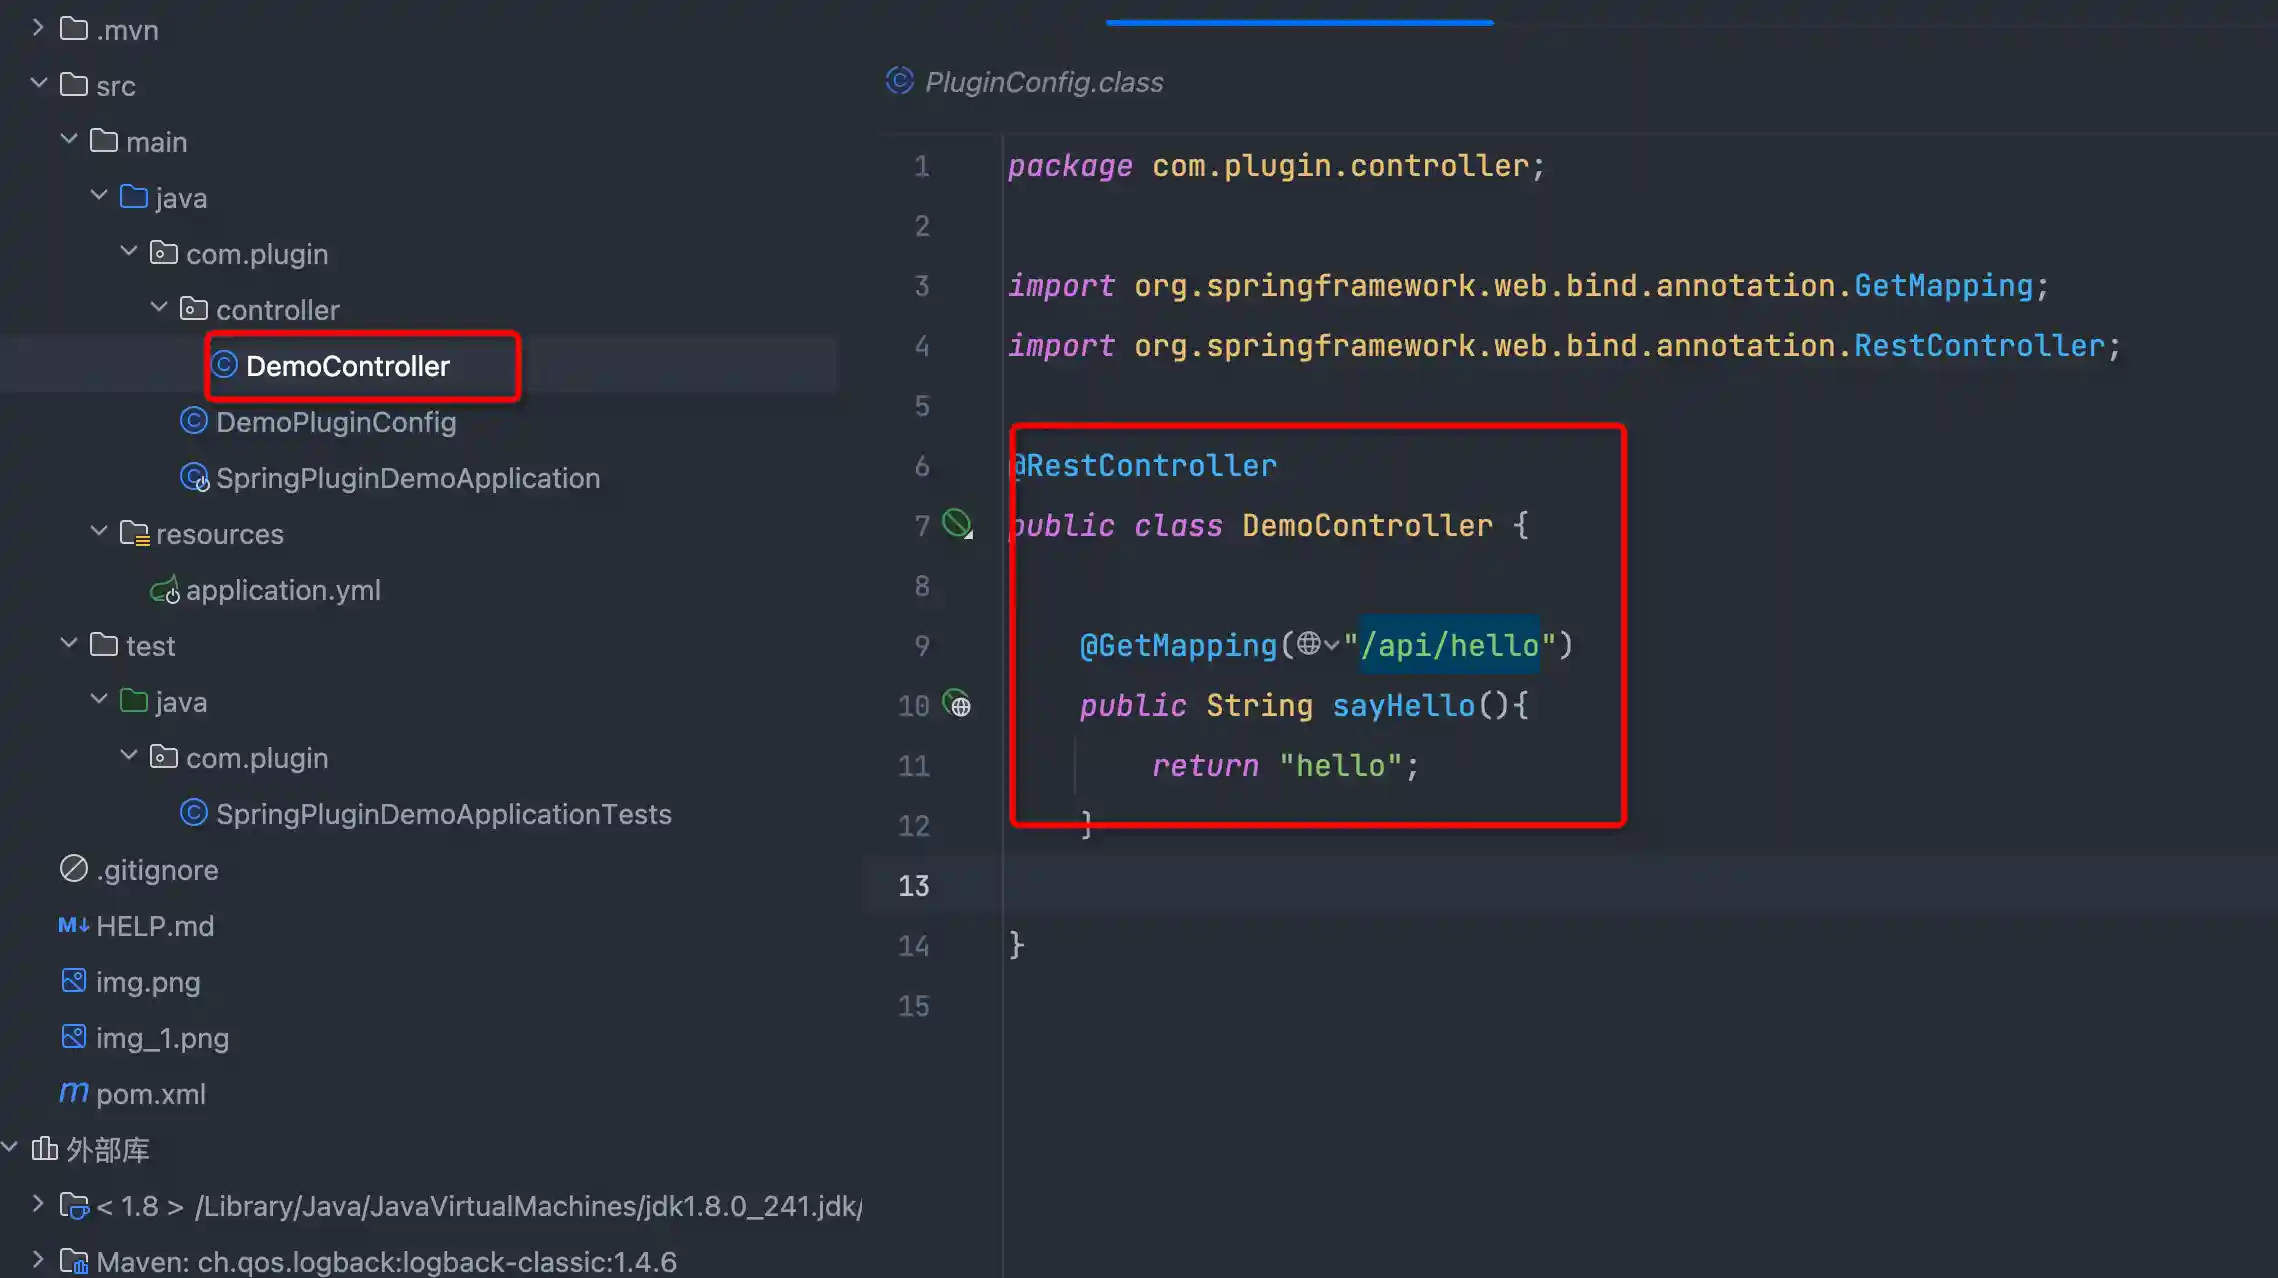Image resolution: width=2278 pixels, height=1278 pixels.
Task: Collapse the src folder
Action: coord(39,84)
